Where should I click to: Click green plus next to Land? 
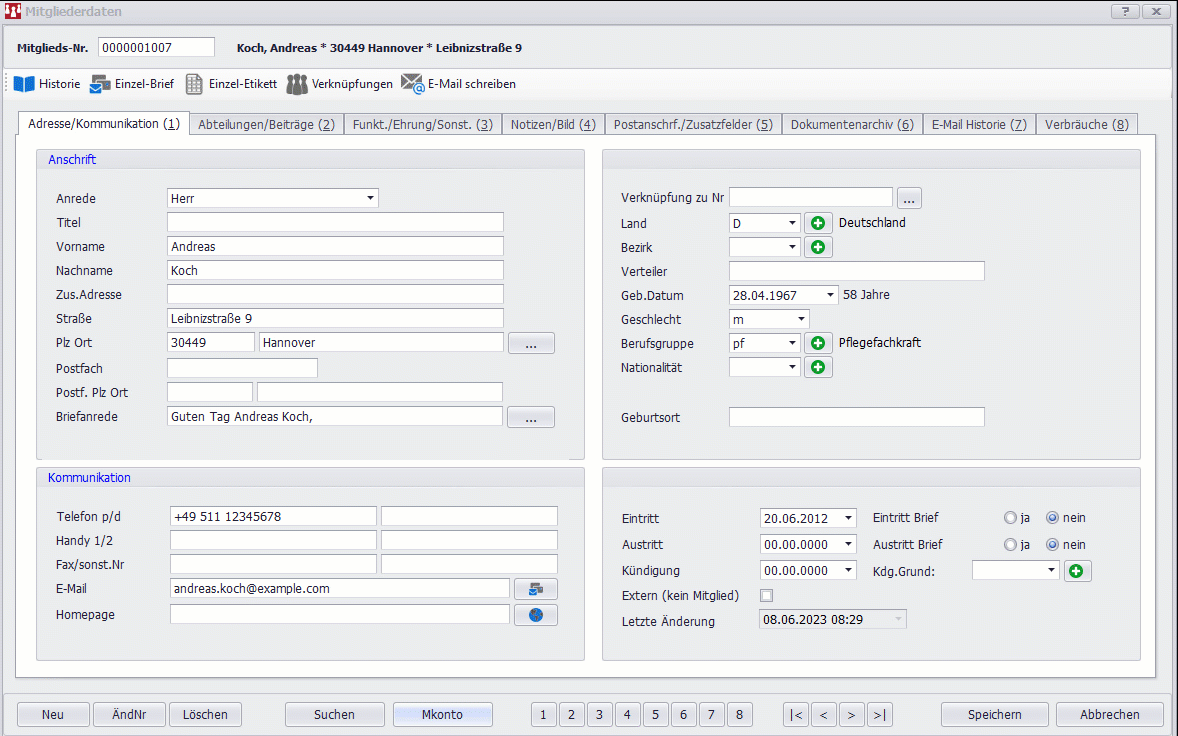click(x=818, y=223)
